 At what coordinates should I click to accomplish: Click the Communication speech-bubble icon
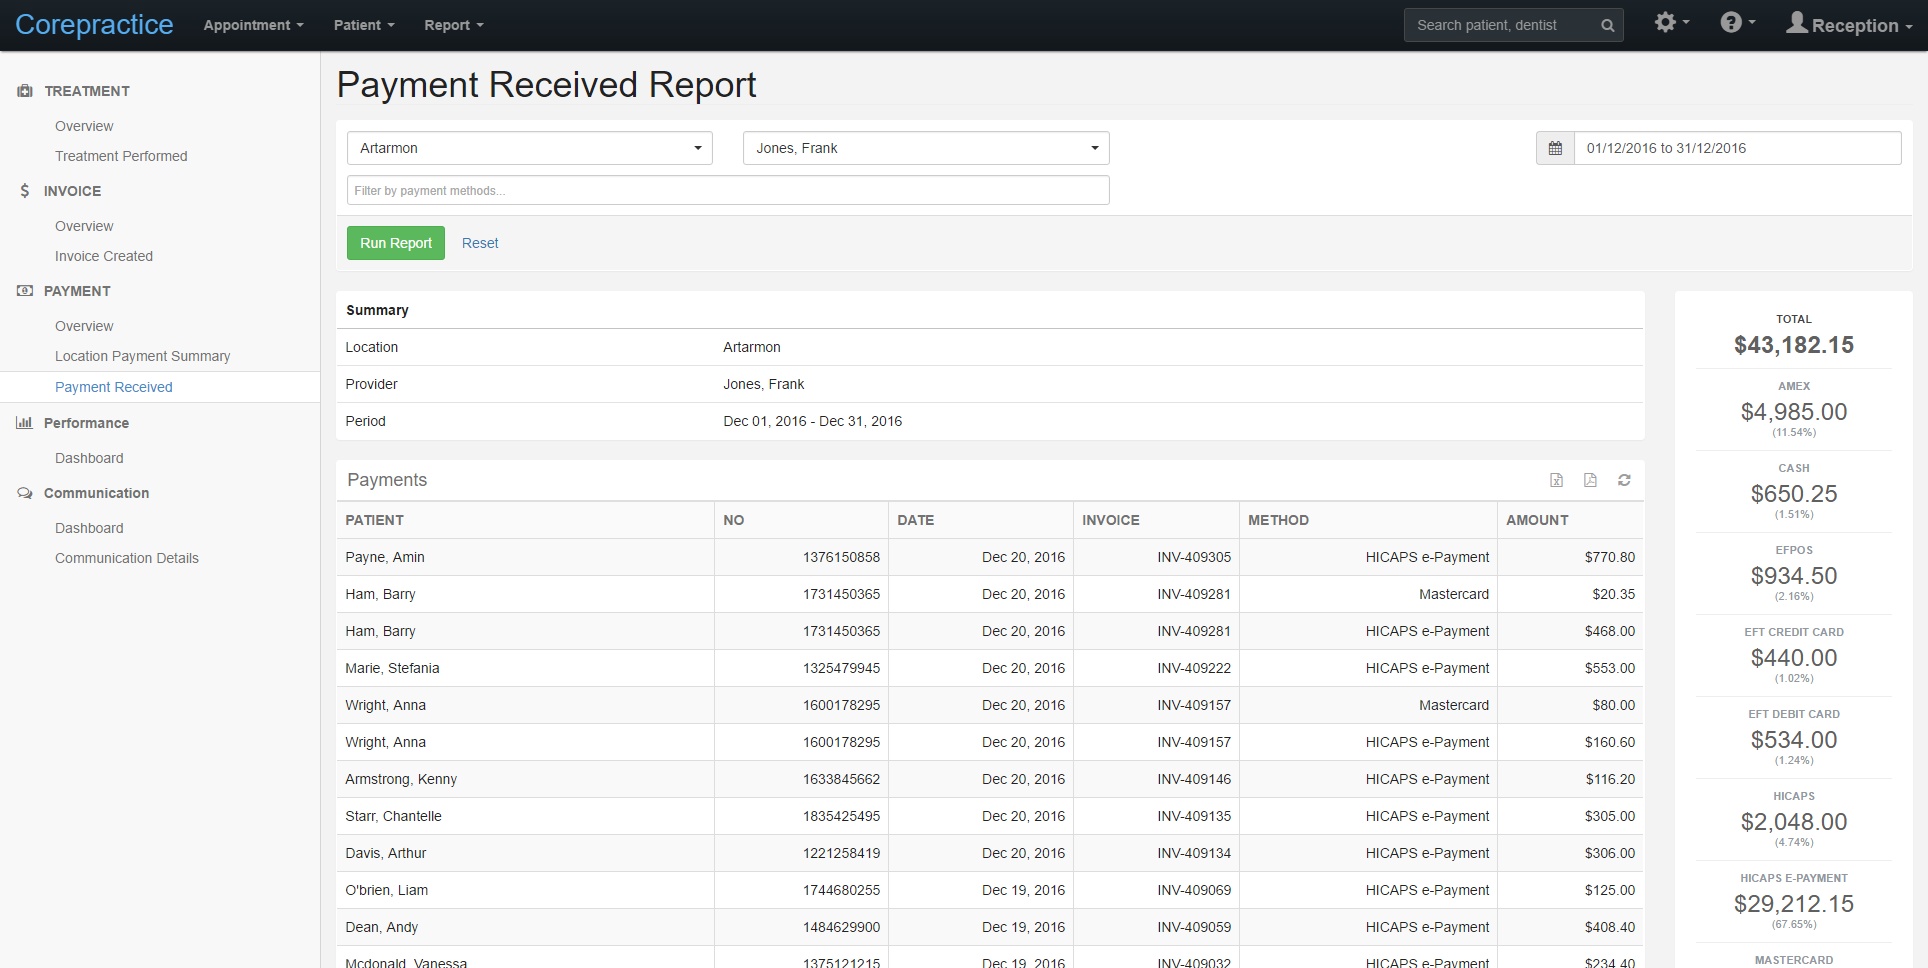tap(23, 493)
